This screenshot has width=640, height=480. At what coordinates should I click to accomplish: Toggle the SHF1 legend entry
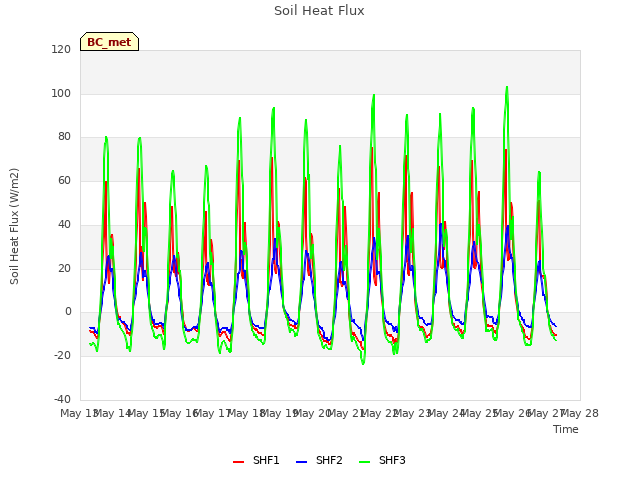(256, 460)
